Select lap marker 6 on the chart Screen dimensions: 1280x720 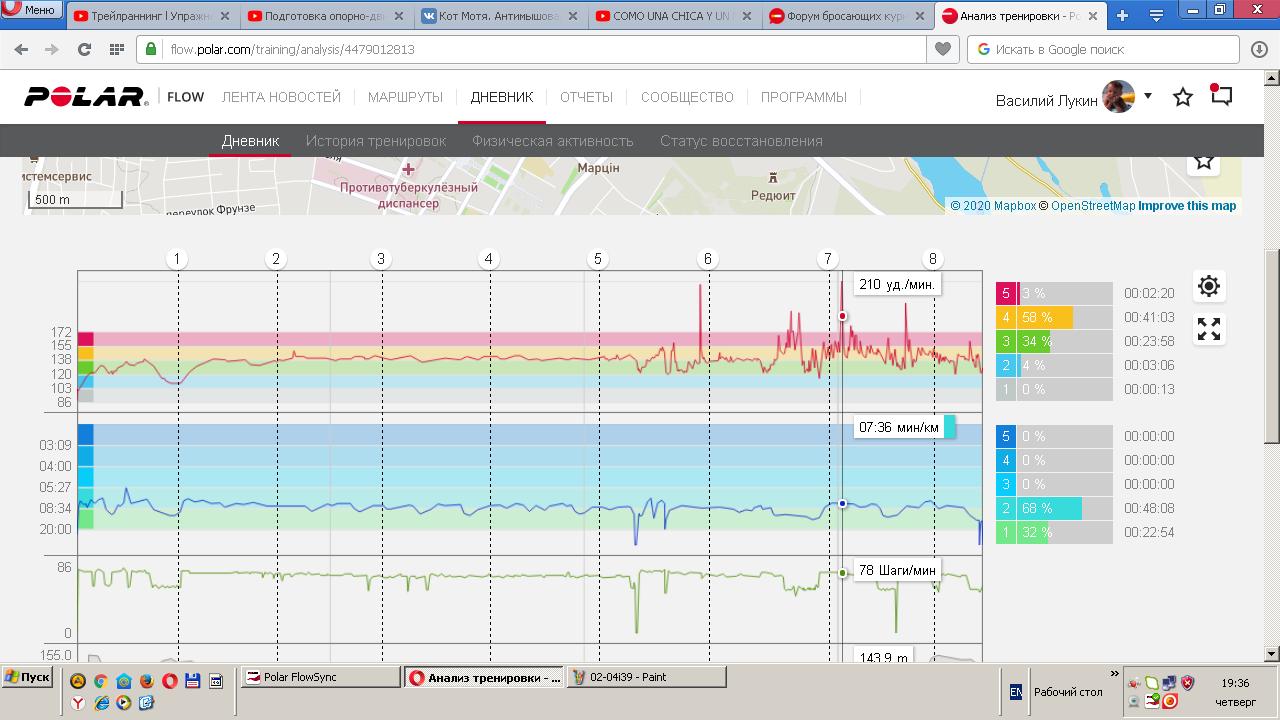coord(707,259)
